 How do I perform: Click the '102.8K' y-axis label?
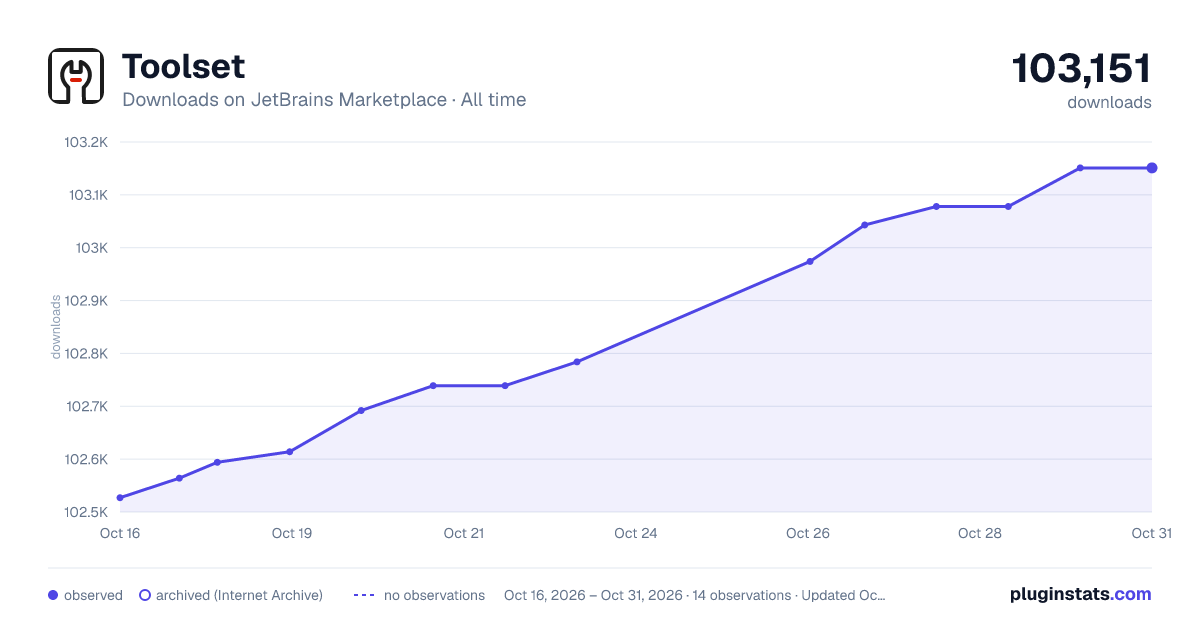(x=86, y=354)
